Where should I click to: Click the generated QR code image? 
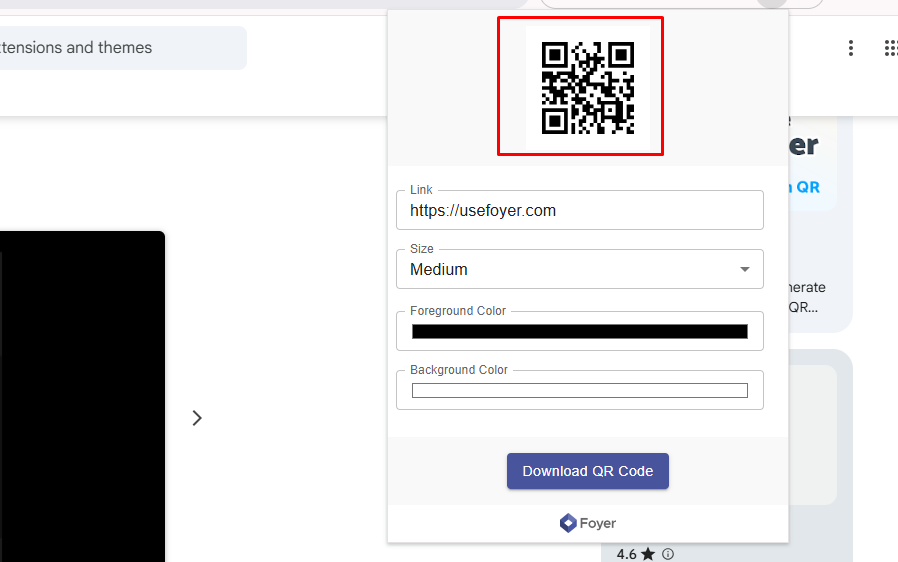(x=588, y=88)
